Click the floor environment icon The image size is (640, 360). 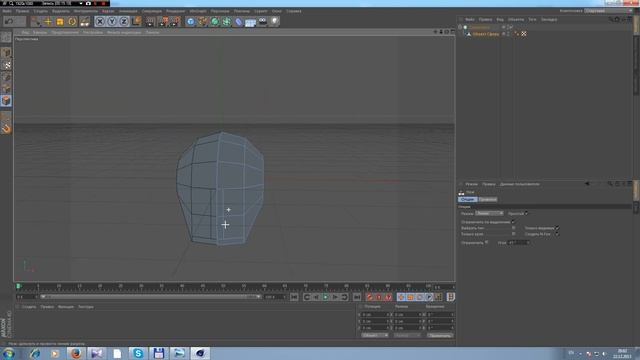[250, 22]
